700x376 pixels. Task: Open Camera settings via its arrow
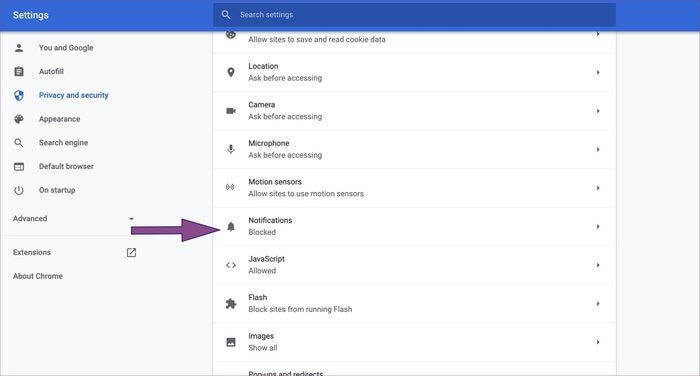pyautogui.click(x=598, y=111)
